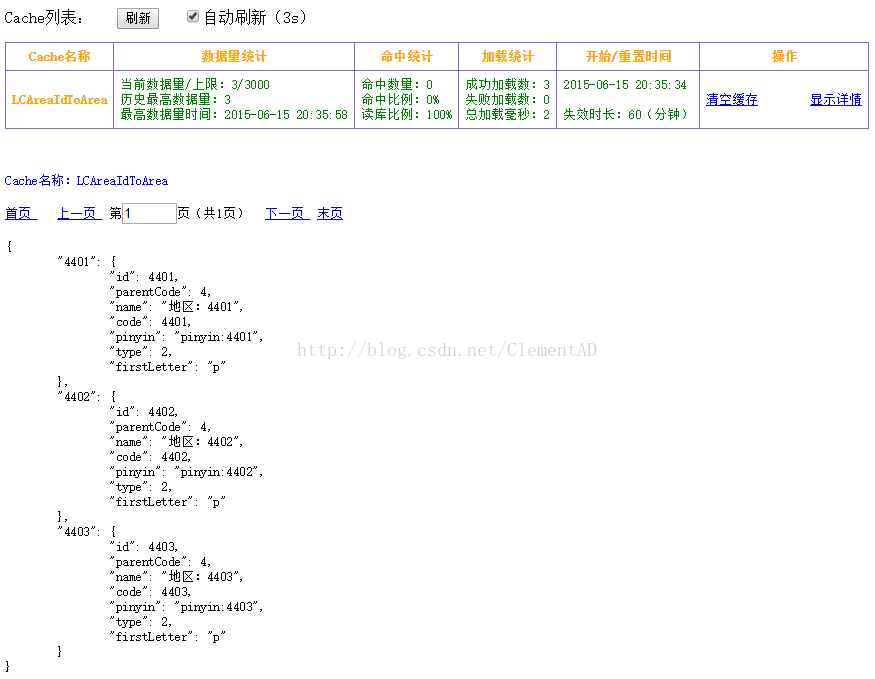Select the 数据量统计 column header
The image size is (875, 679).
pos(234,56)
